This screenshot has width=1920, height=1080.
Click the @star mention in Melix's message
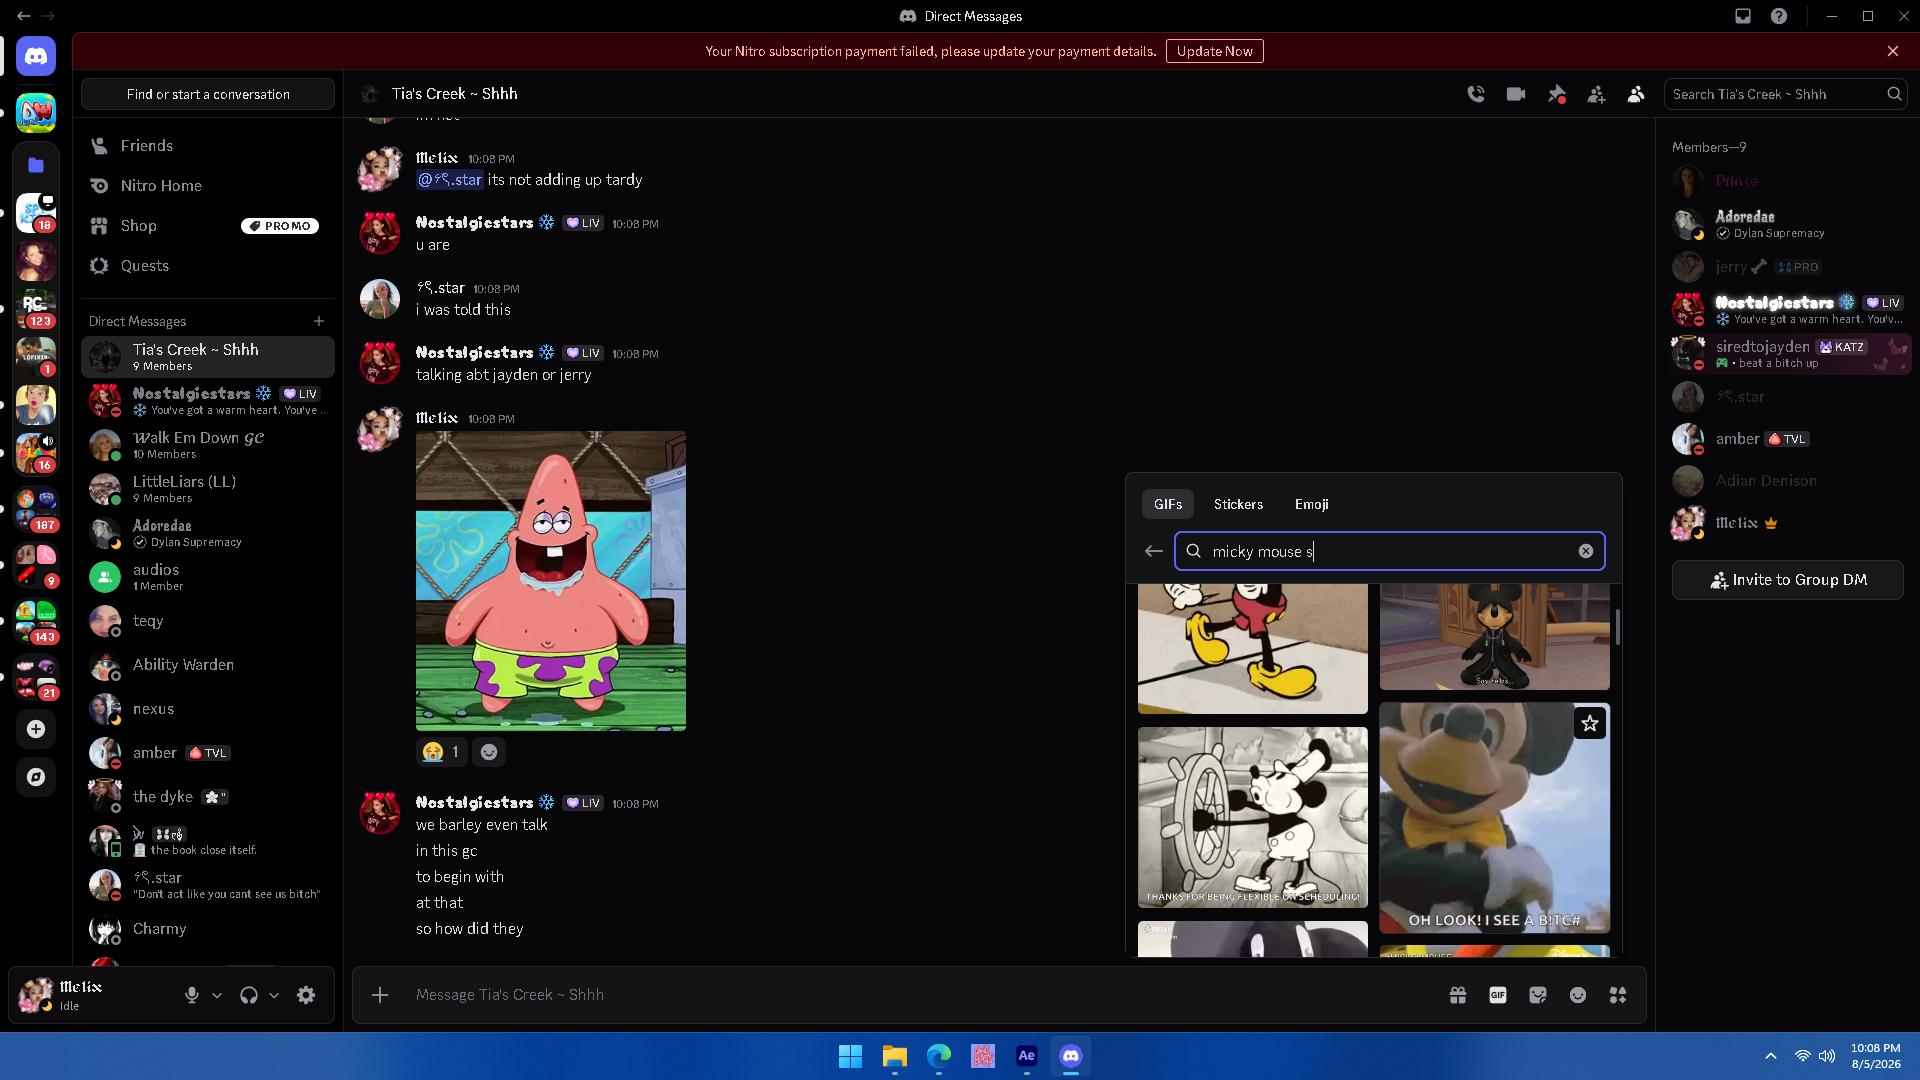(x=450, y=180)
